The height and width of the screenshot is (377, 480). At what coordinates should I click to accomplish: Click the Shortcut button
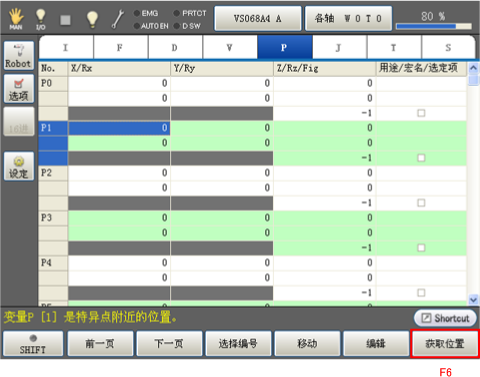point(445,318)
